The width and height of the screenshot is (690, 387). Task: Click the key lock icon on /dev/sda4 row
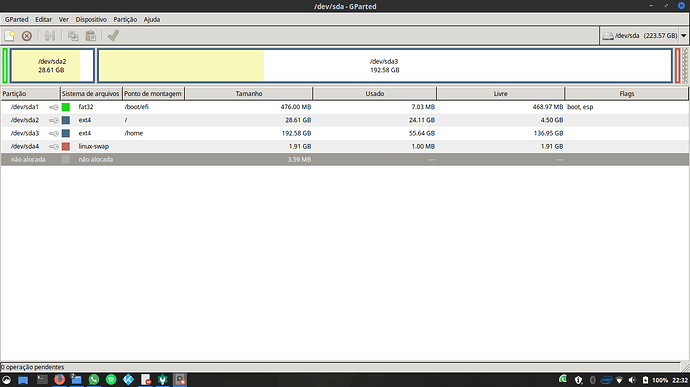click(54, 147)
